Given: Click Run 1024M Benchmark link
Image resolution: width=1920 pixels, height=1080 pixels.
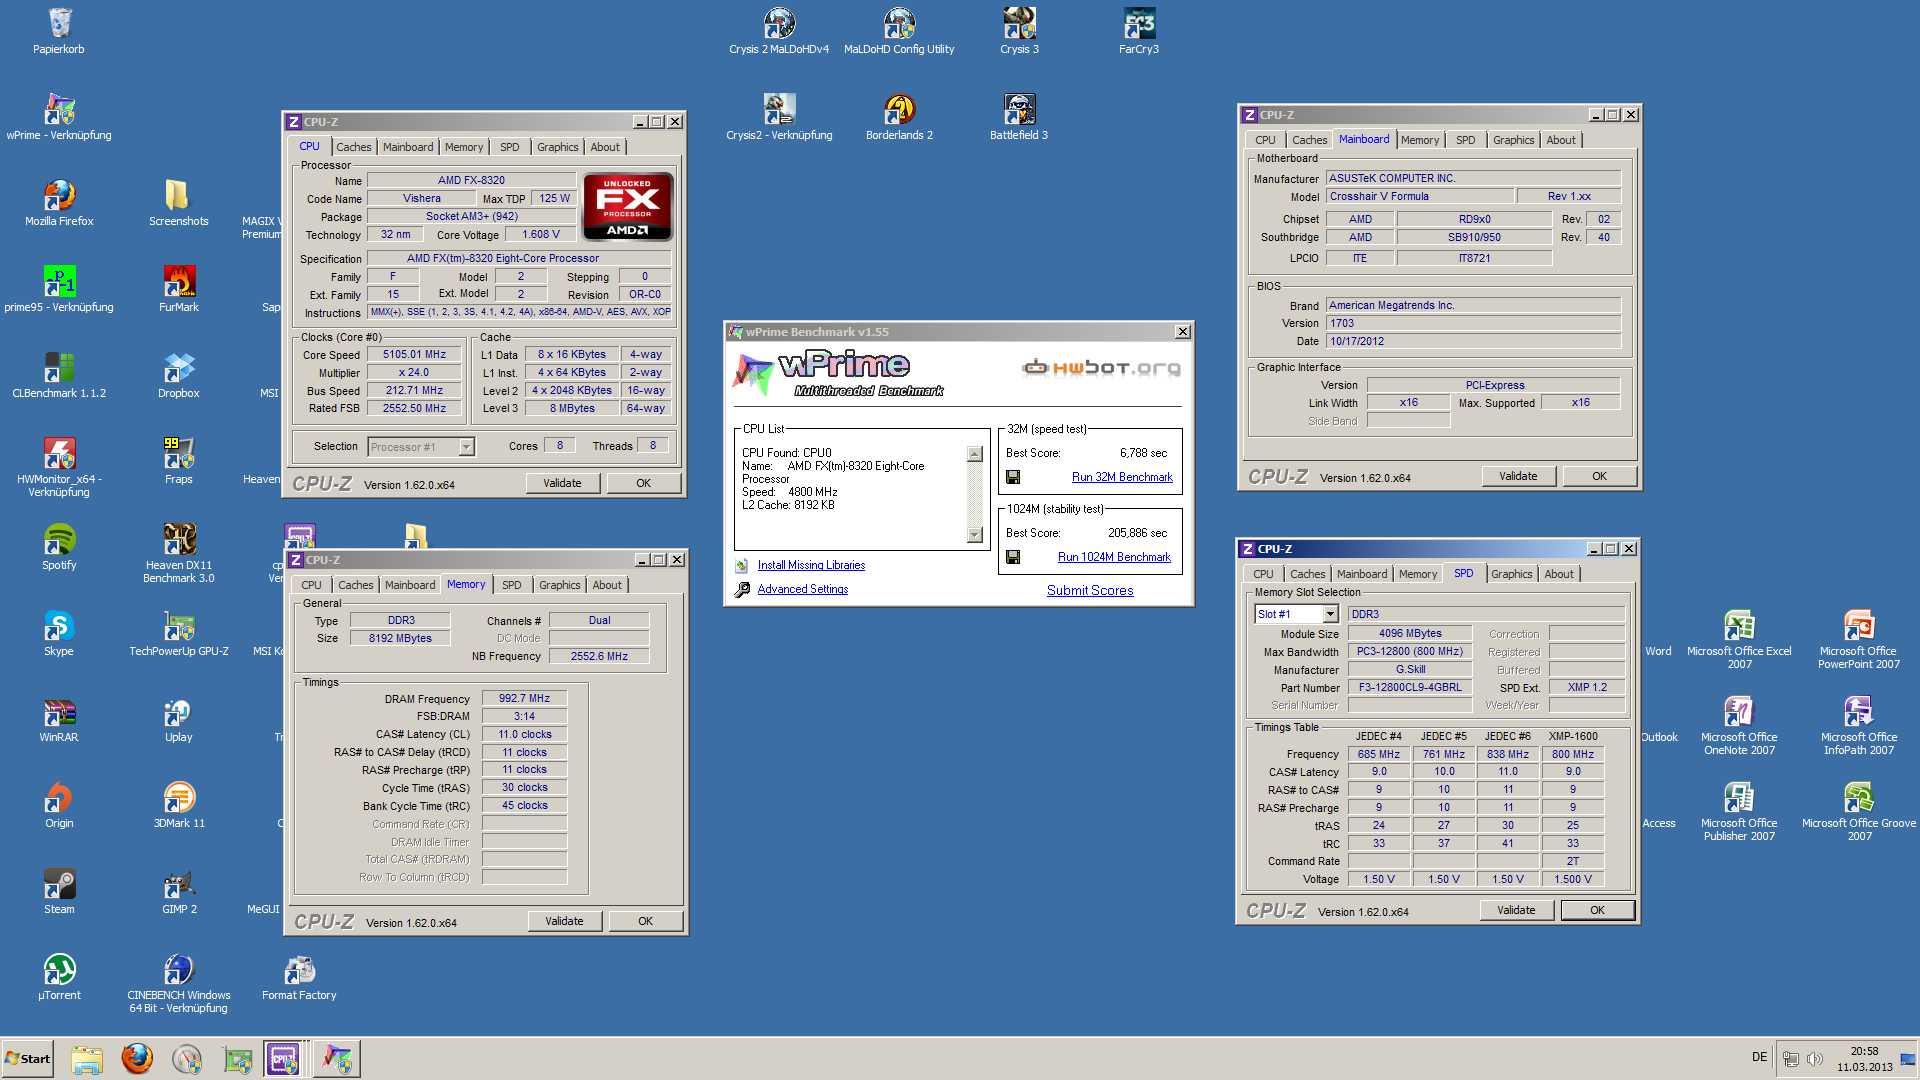Looking at the screenshot, I should tap(1114, 557).
